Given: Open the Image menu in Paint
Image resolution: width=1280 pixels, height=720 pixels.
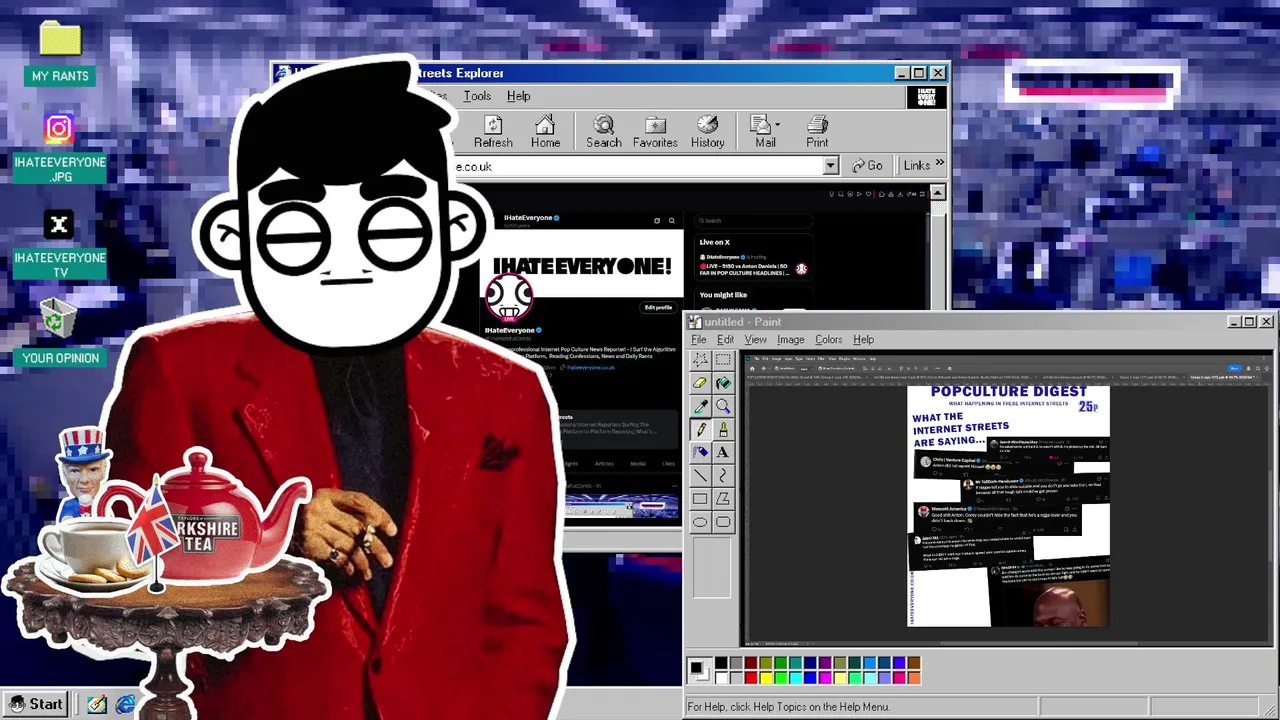Looking at the screenshot, I should [791, 340].
